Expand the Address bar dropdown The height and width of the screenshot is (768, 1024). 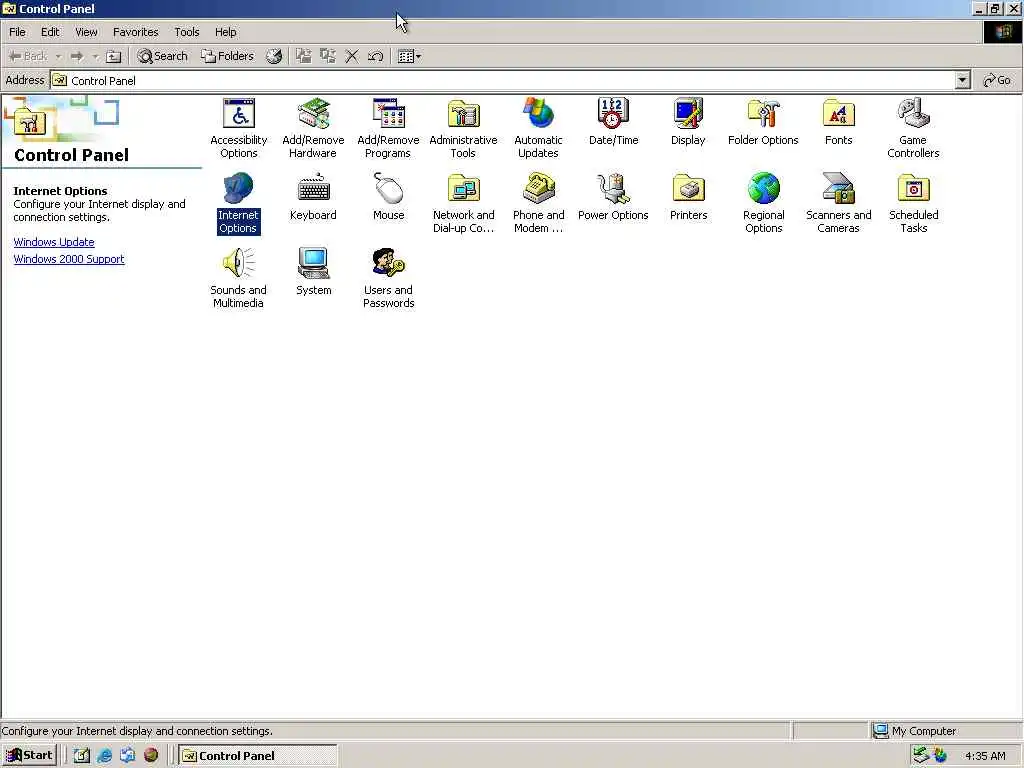pos(962,80)
